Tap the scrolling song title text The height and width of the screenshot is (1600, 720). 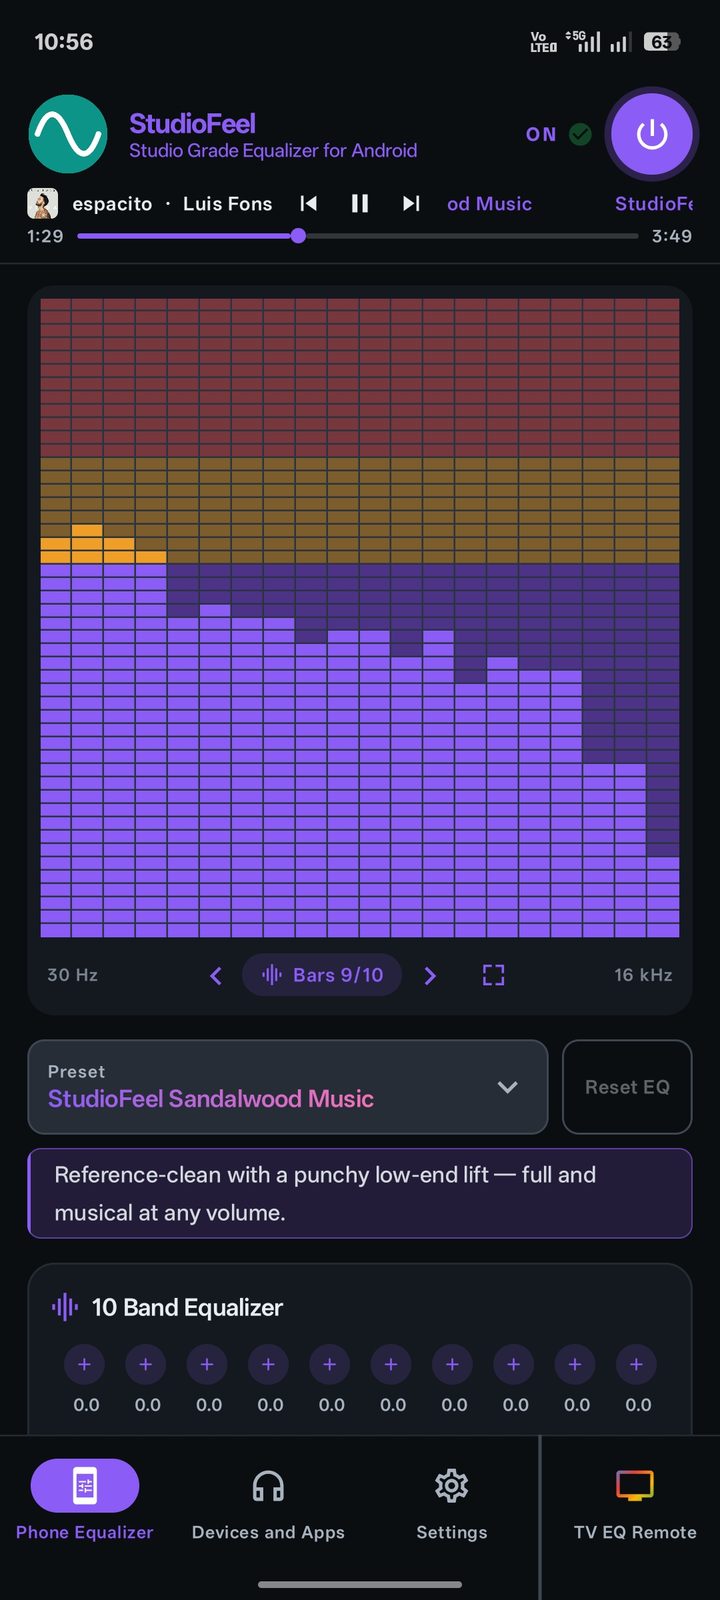[x=172, y=204]
